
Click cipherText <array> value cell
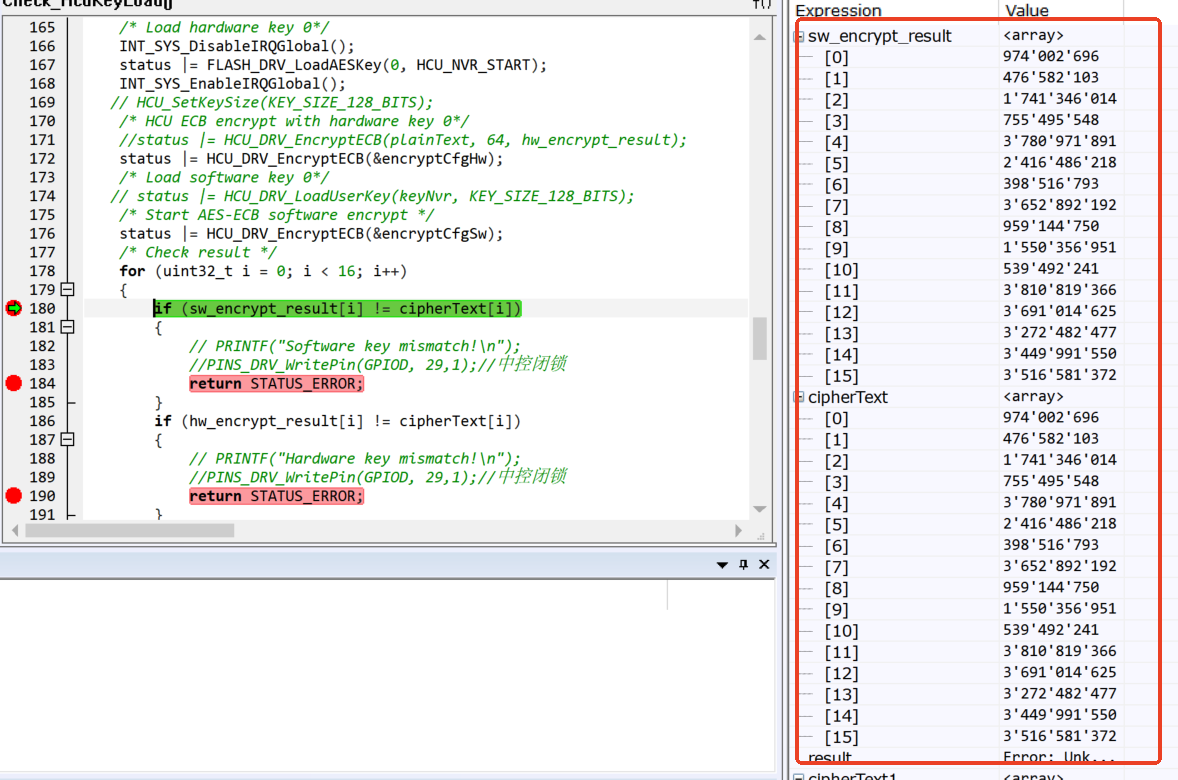pos(1033,397)
